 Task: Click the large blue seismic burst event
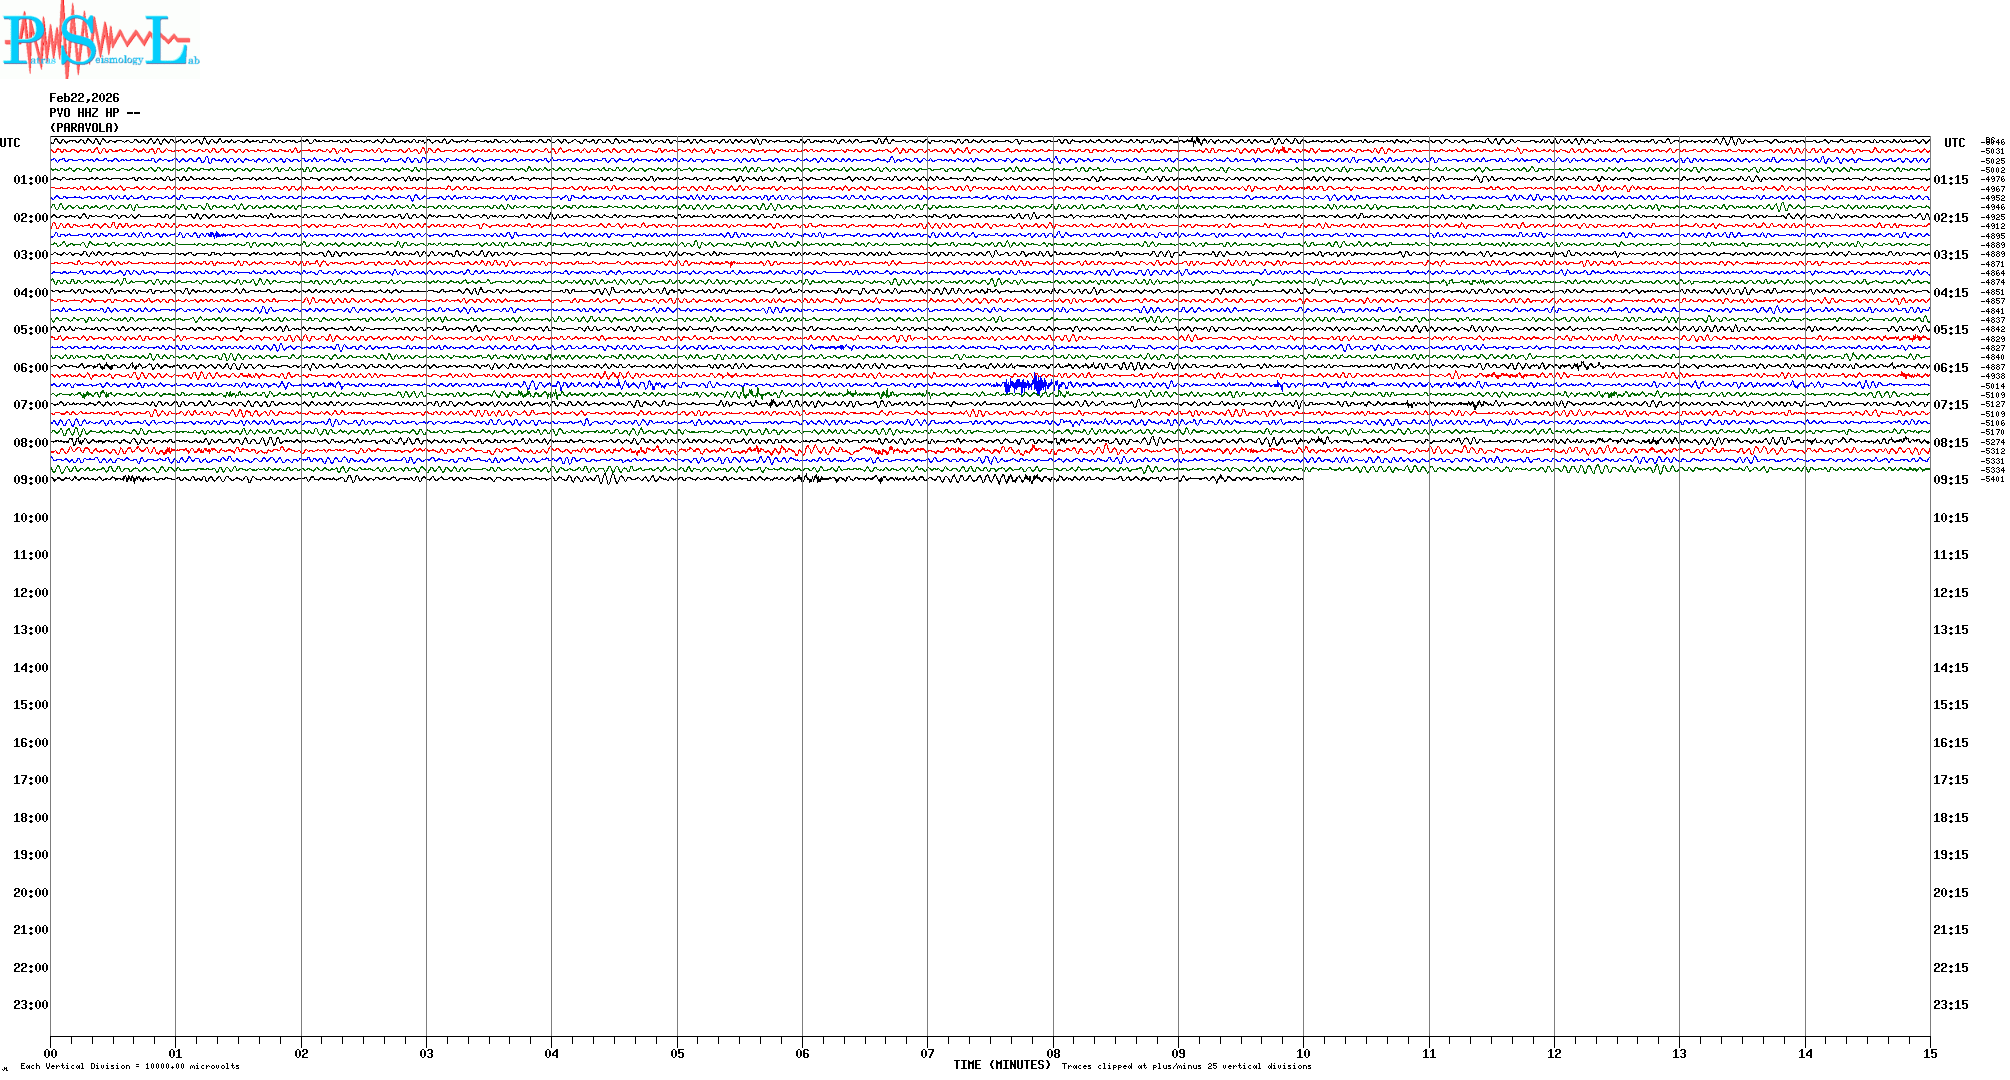click(1028, 385)
